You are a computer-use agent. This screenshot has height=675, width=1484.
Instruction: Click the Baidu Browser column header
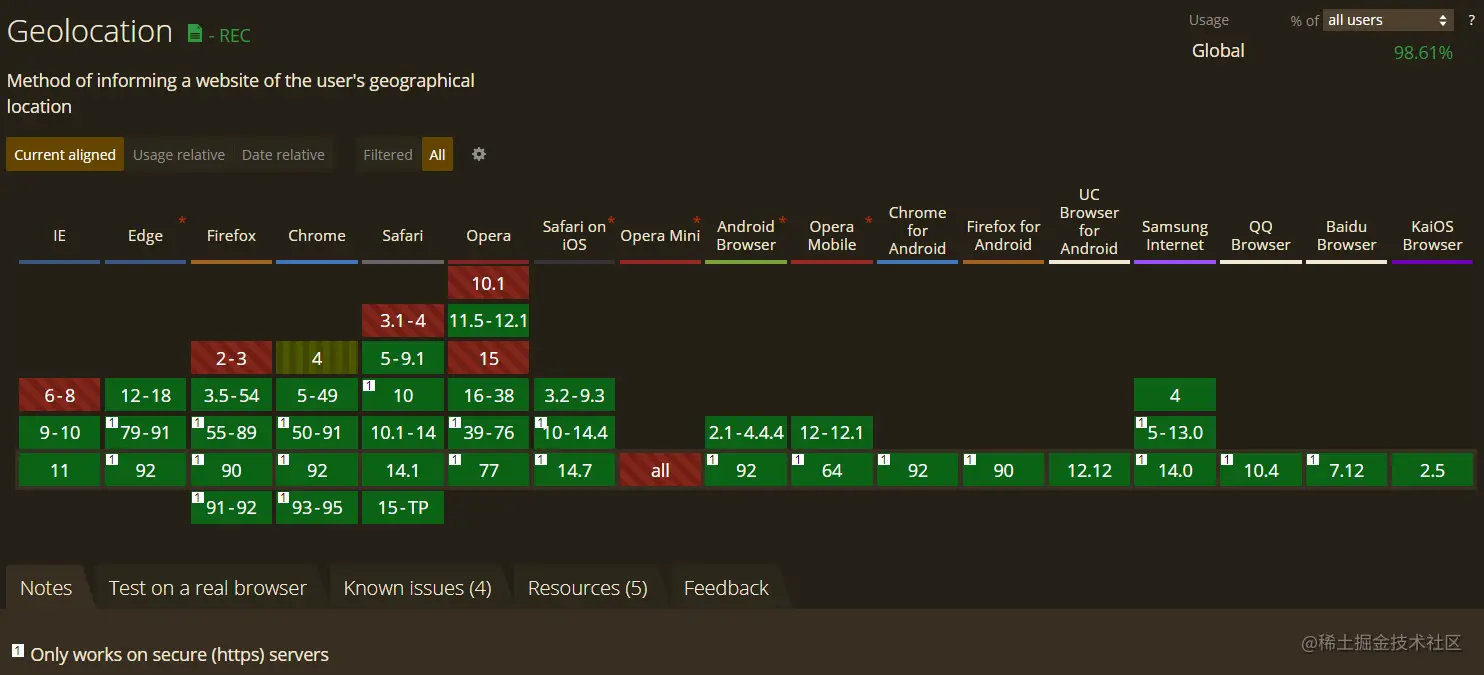pos(1346,236)
